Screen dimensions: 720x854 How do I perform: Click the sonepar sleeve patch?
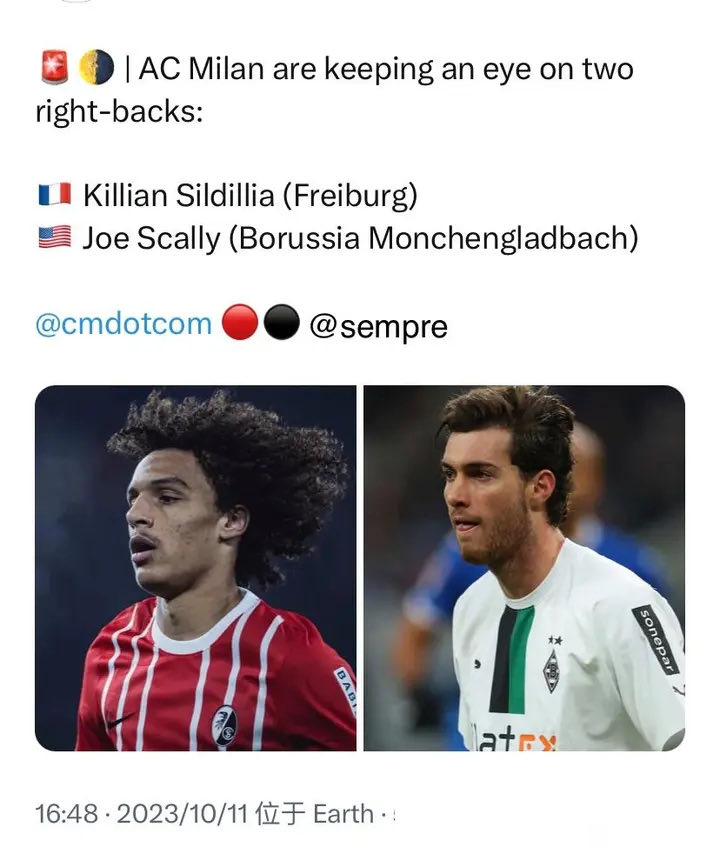click(x=655, y=639)
